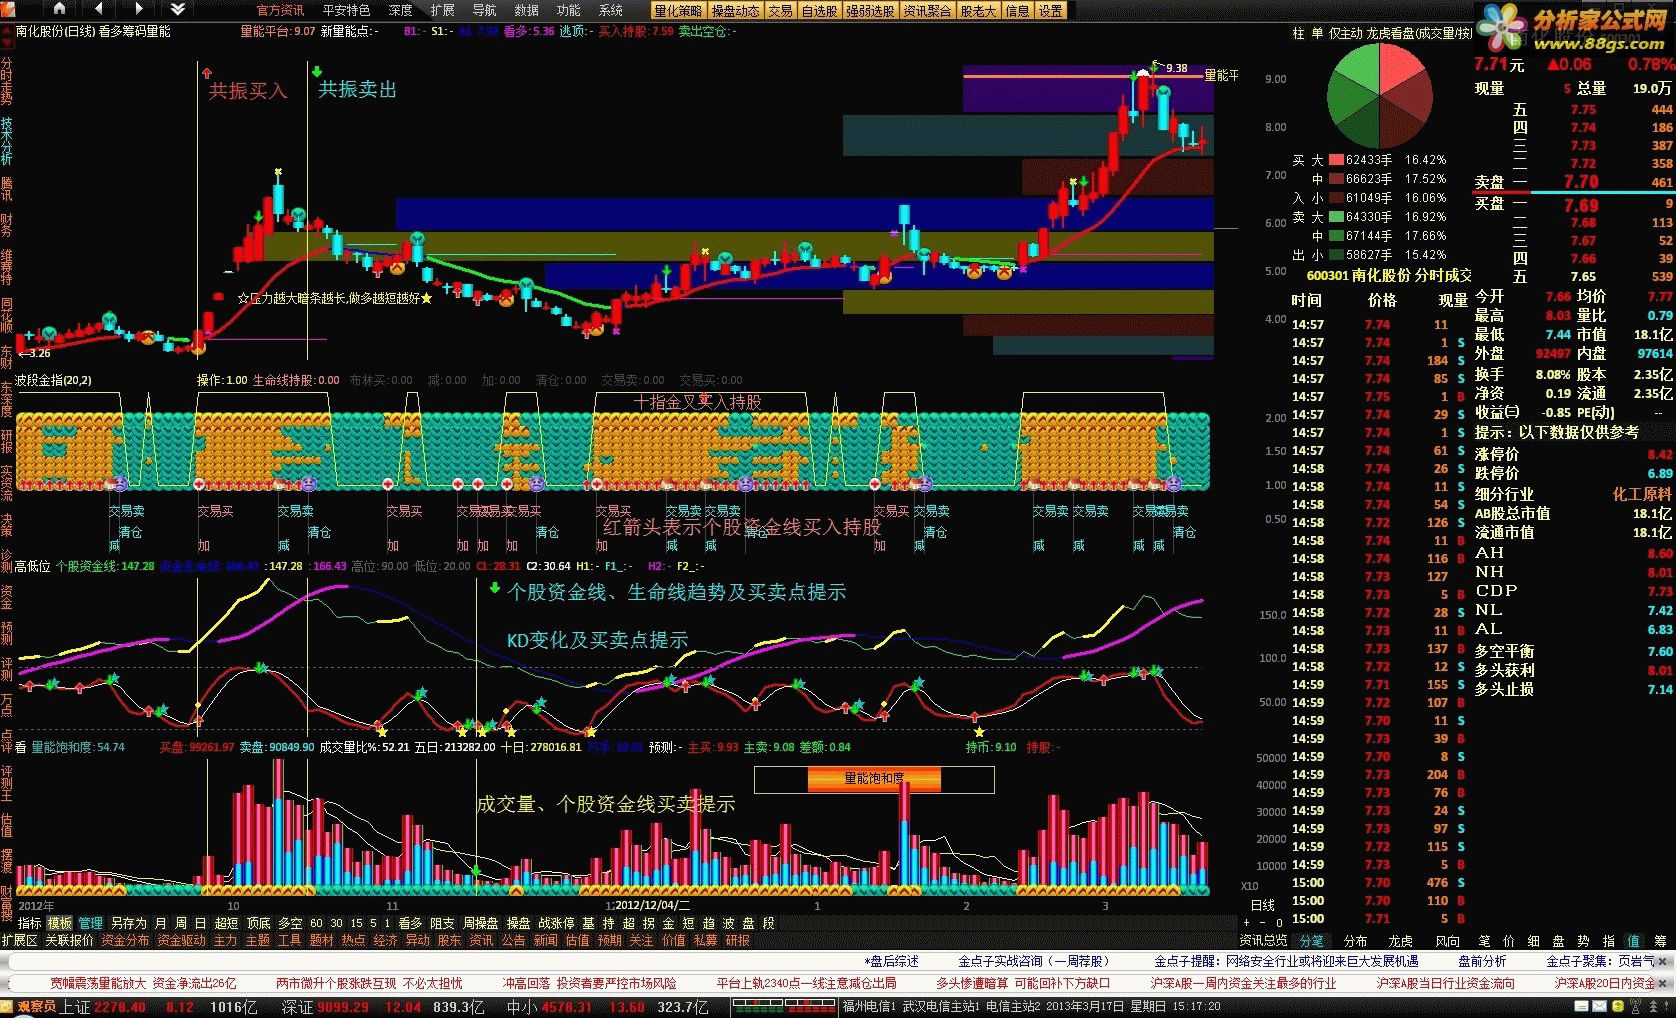The image size is (1676, 1018).
Task: Select the 指标 tab in bottom bar
Action: pos(30,923)
